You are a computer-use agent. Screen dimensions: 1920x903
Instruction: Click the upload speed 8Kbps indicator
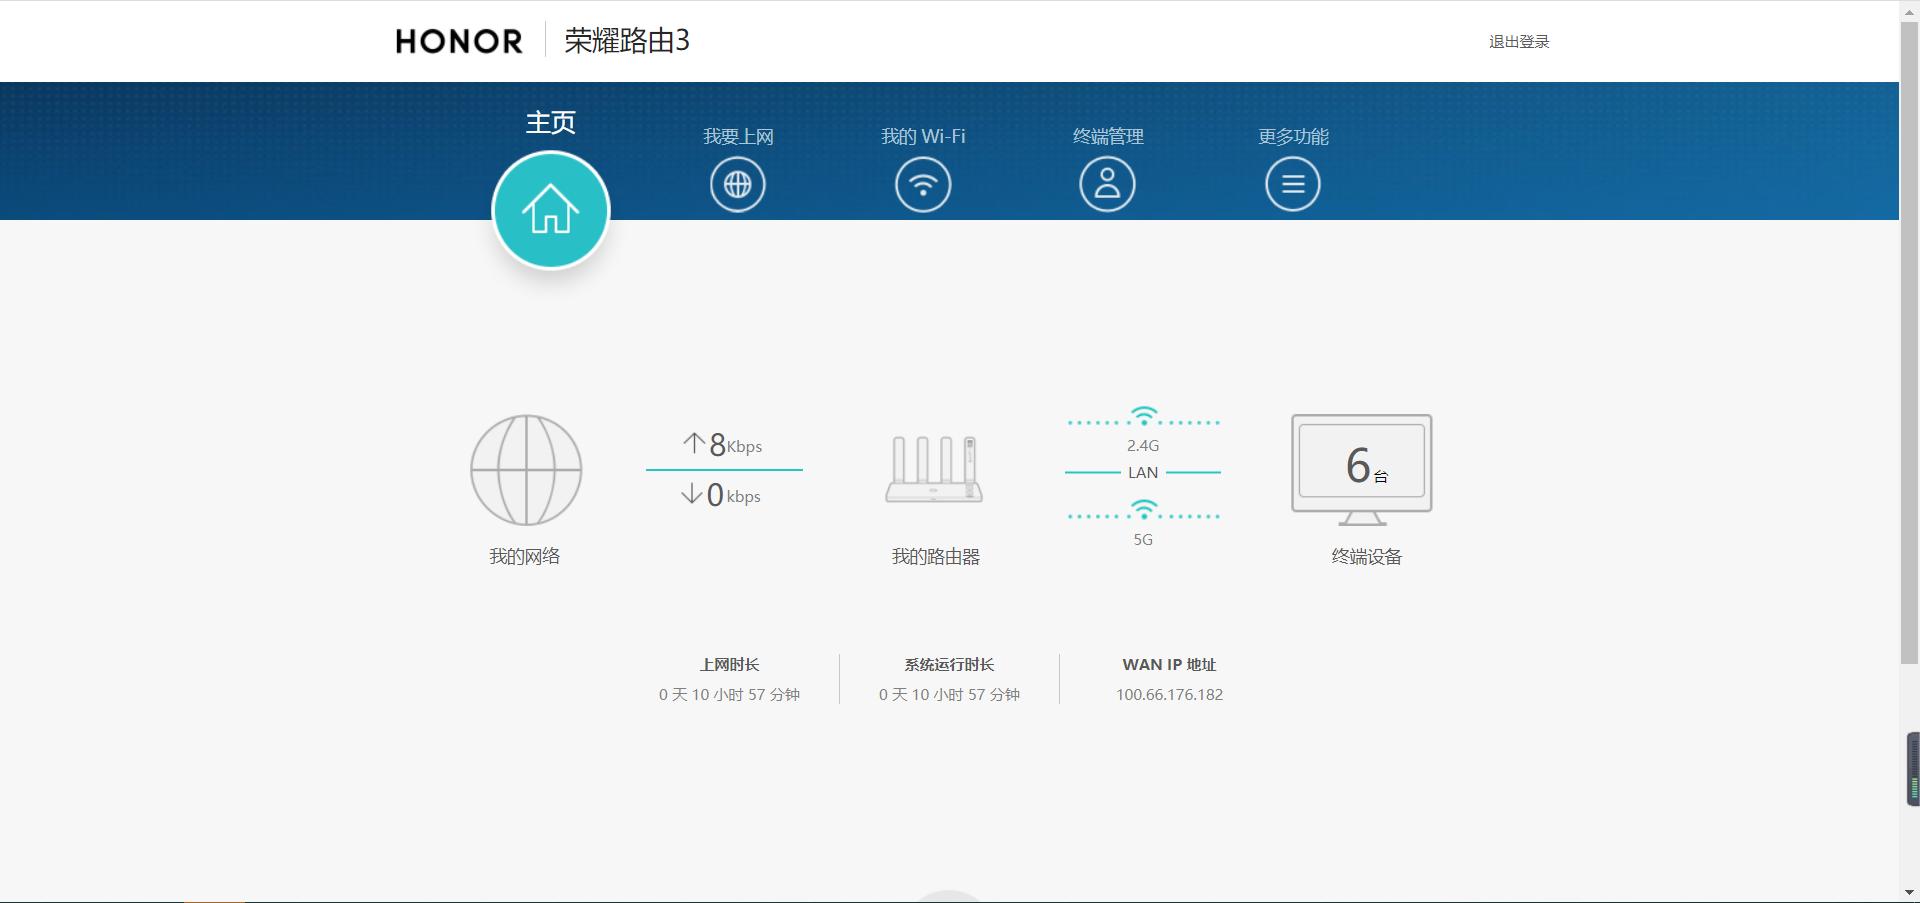pos(722,444)
